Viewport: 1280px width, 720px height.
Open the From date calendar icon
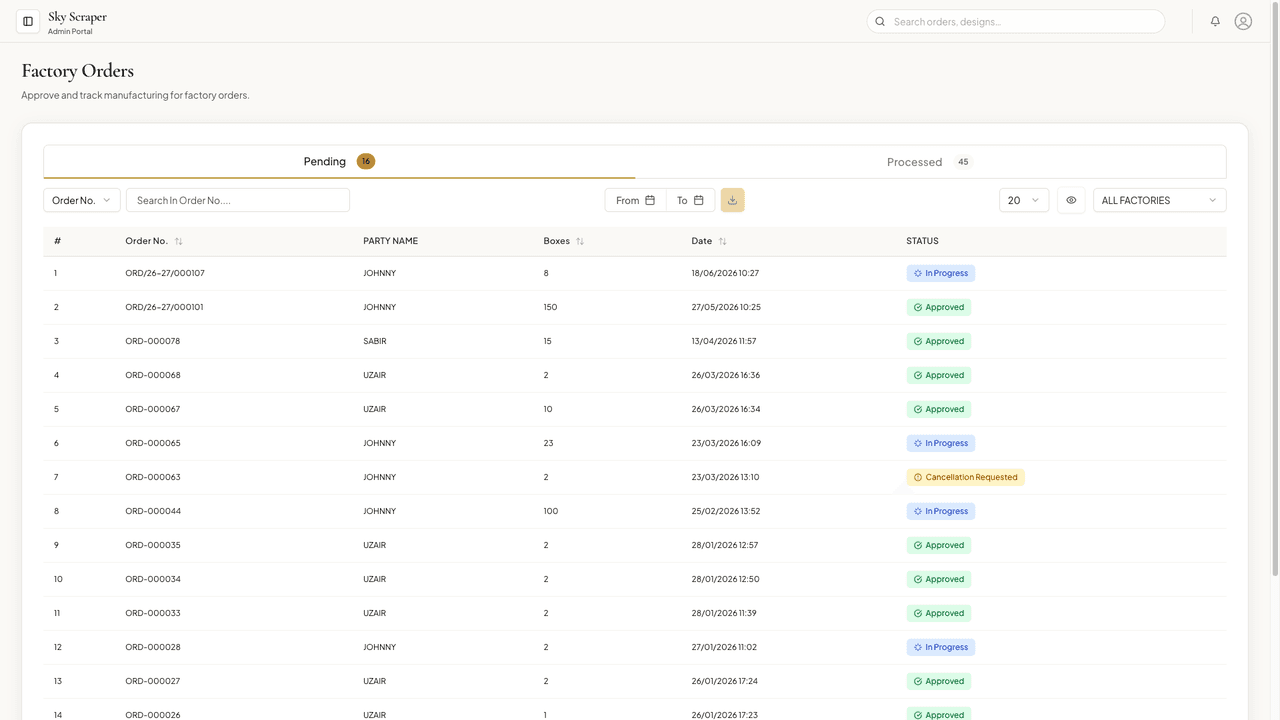click(x=650, y=200)
